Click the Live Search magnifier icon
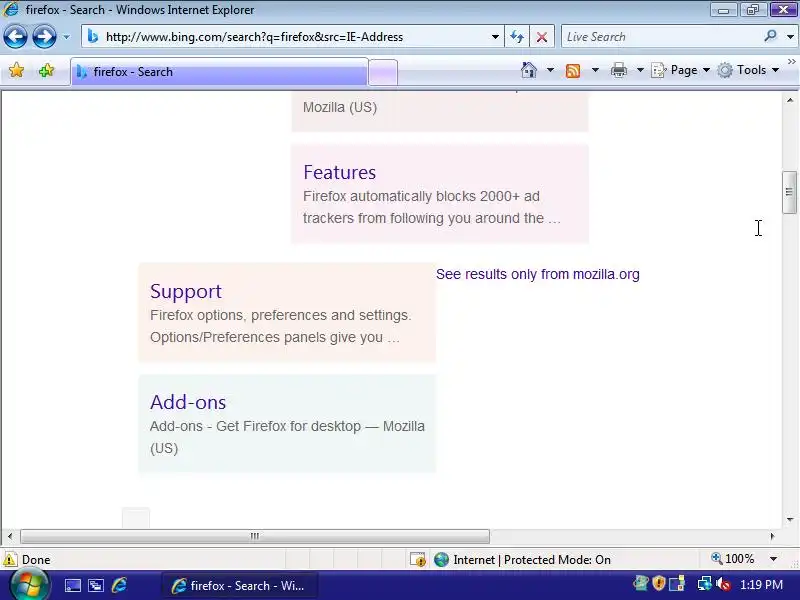Screen dimensions: 800x600 point(770,36)
